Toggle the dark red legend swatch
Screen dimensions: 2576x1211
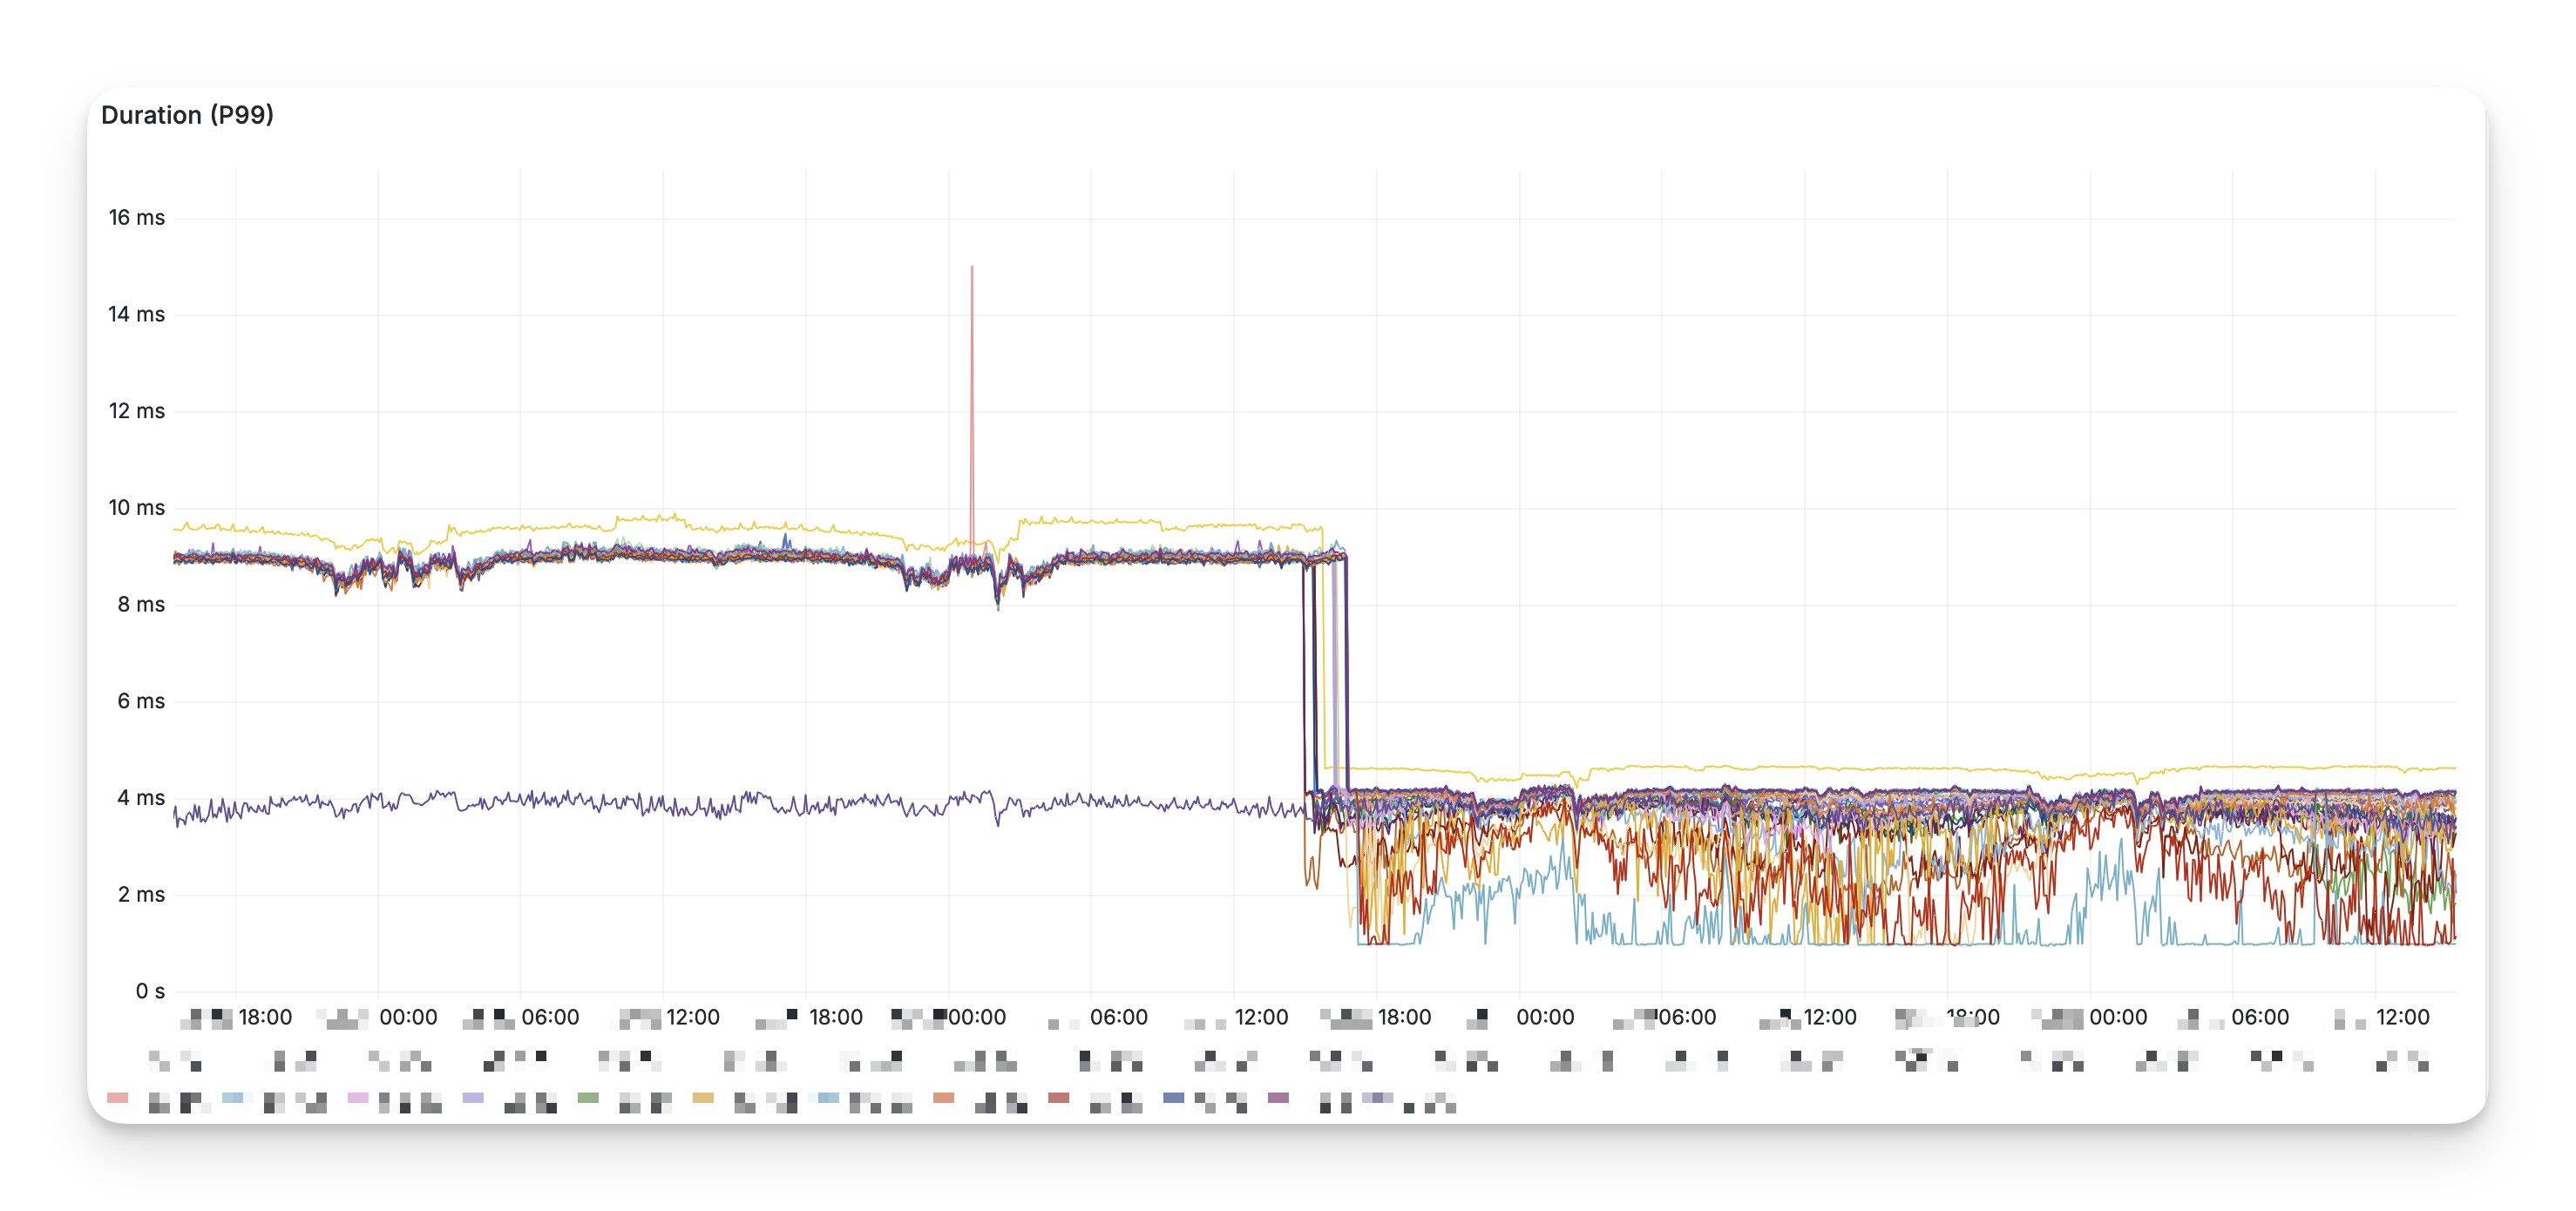click(x=1059, y=1098)
